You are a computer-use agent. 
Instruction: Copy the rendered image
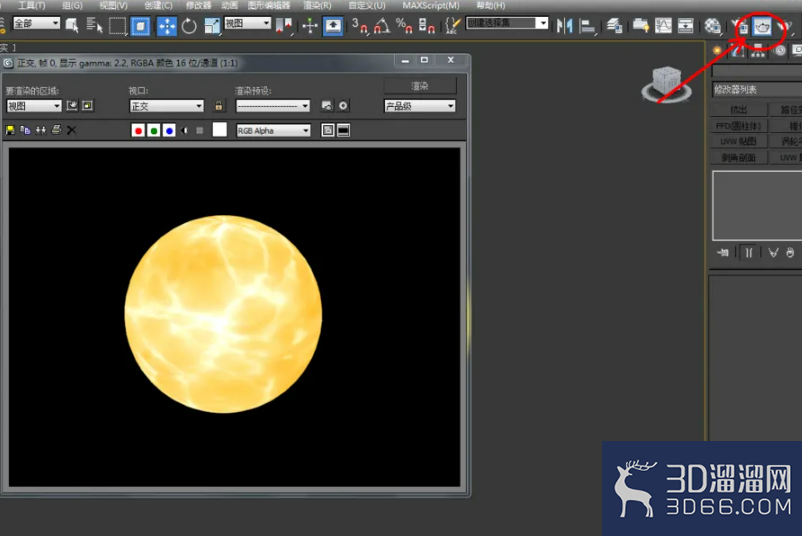pyautogui.click(x=25, y=130)
